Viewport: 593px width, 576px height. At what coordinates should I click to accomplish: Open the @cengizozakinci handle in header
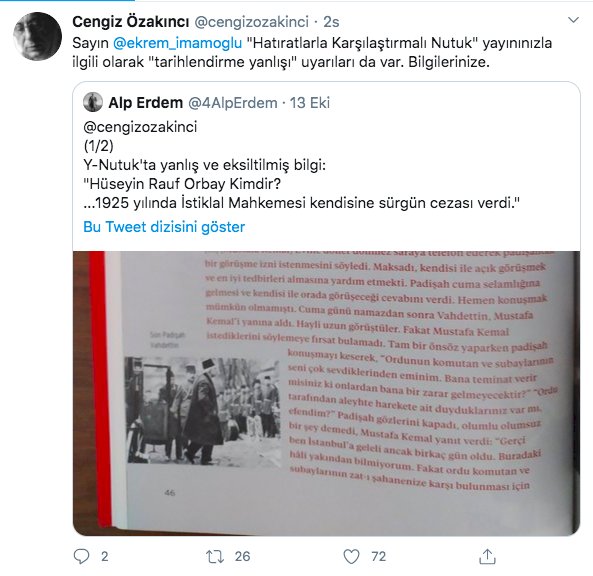click(x=251, y=22)
